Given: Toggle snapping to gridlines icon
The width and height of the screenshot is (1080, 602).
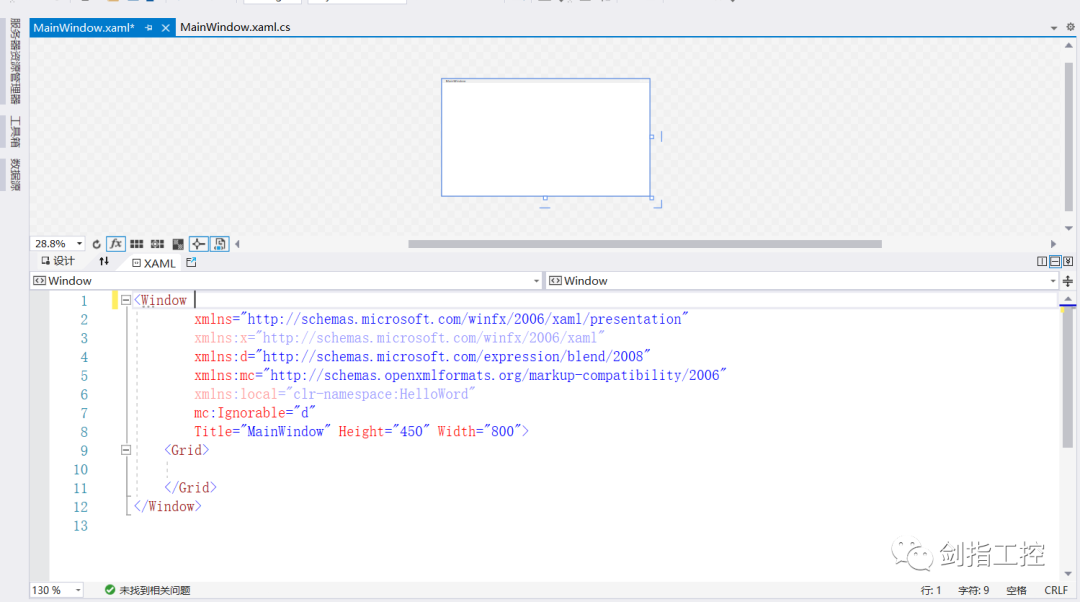Looking at the screenshot, I should 157,244.
